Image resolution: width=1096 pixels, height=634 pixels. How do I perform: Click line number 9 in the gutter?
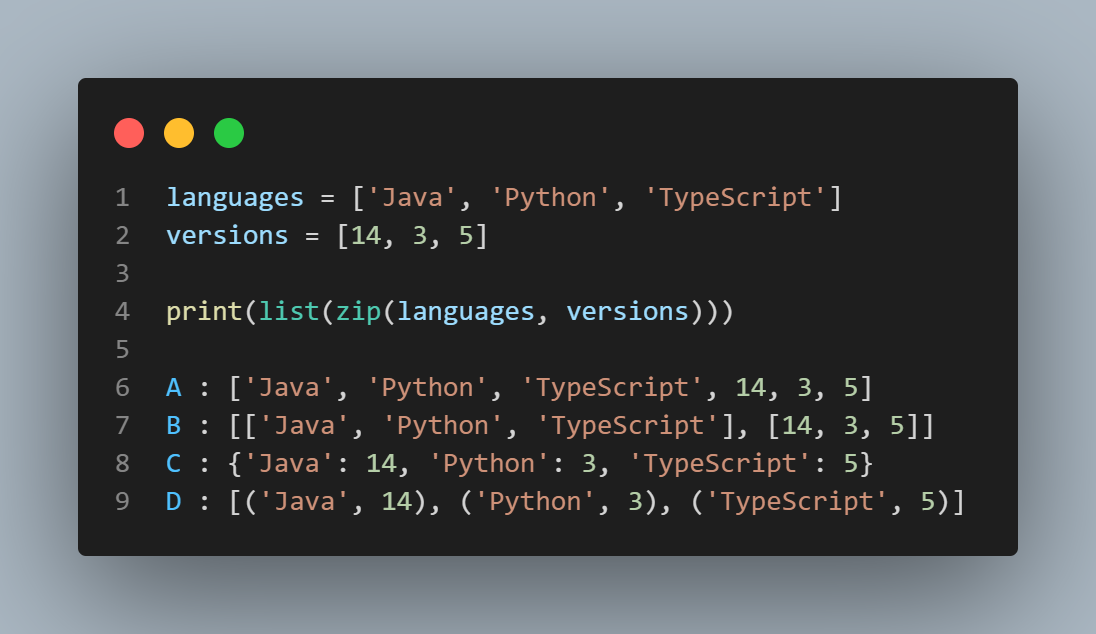coord(122,501)
